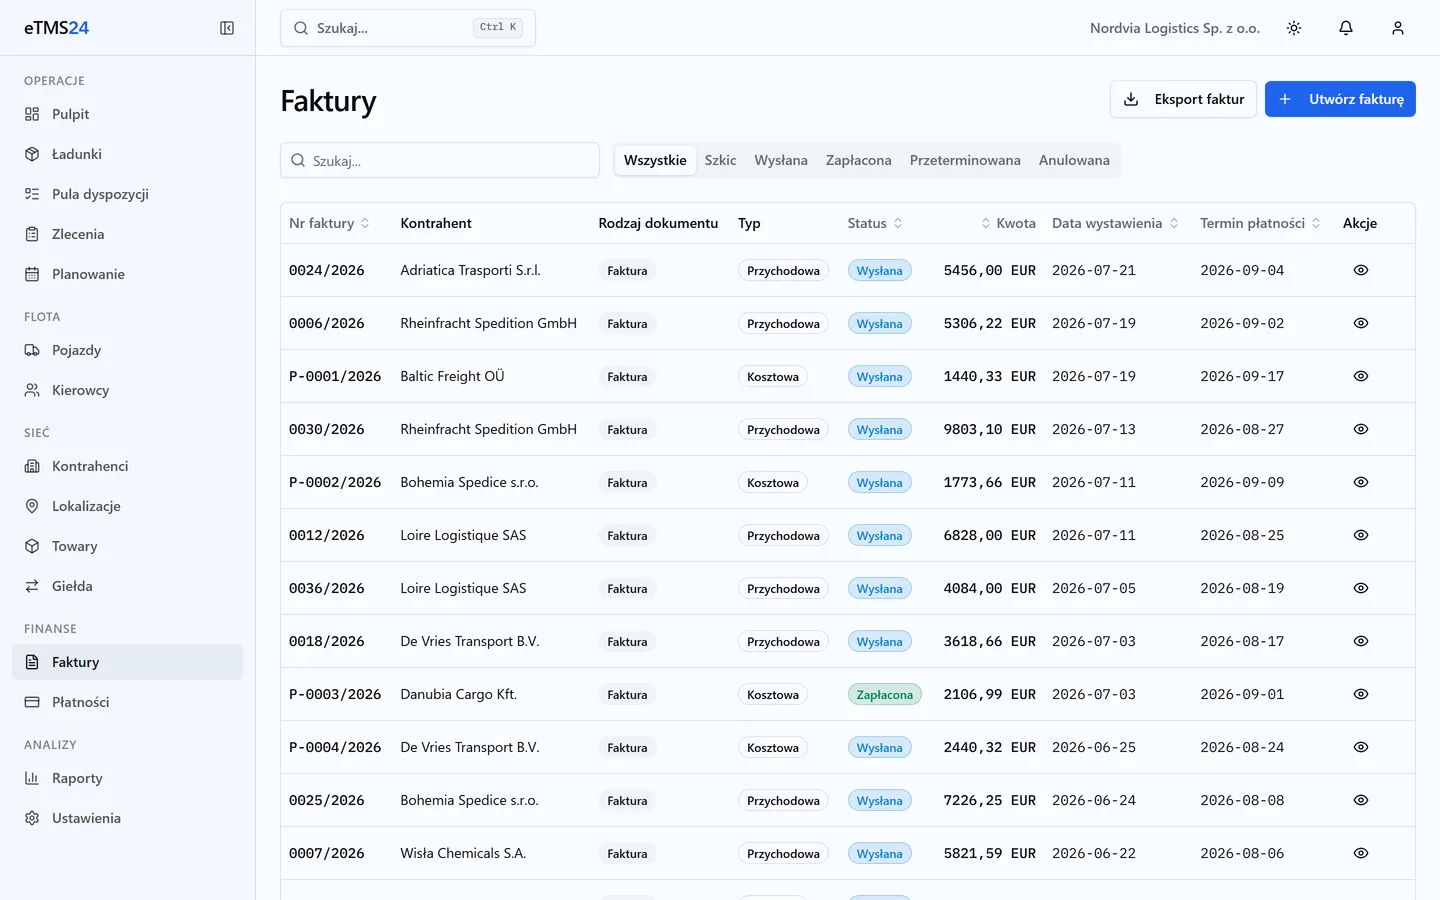This screenshot has width=1440, height=900.
Task: Click amount 9803,10 EUR
Action: click(x=989, y=429)
